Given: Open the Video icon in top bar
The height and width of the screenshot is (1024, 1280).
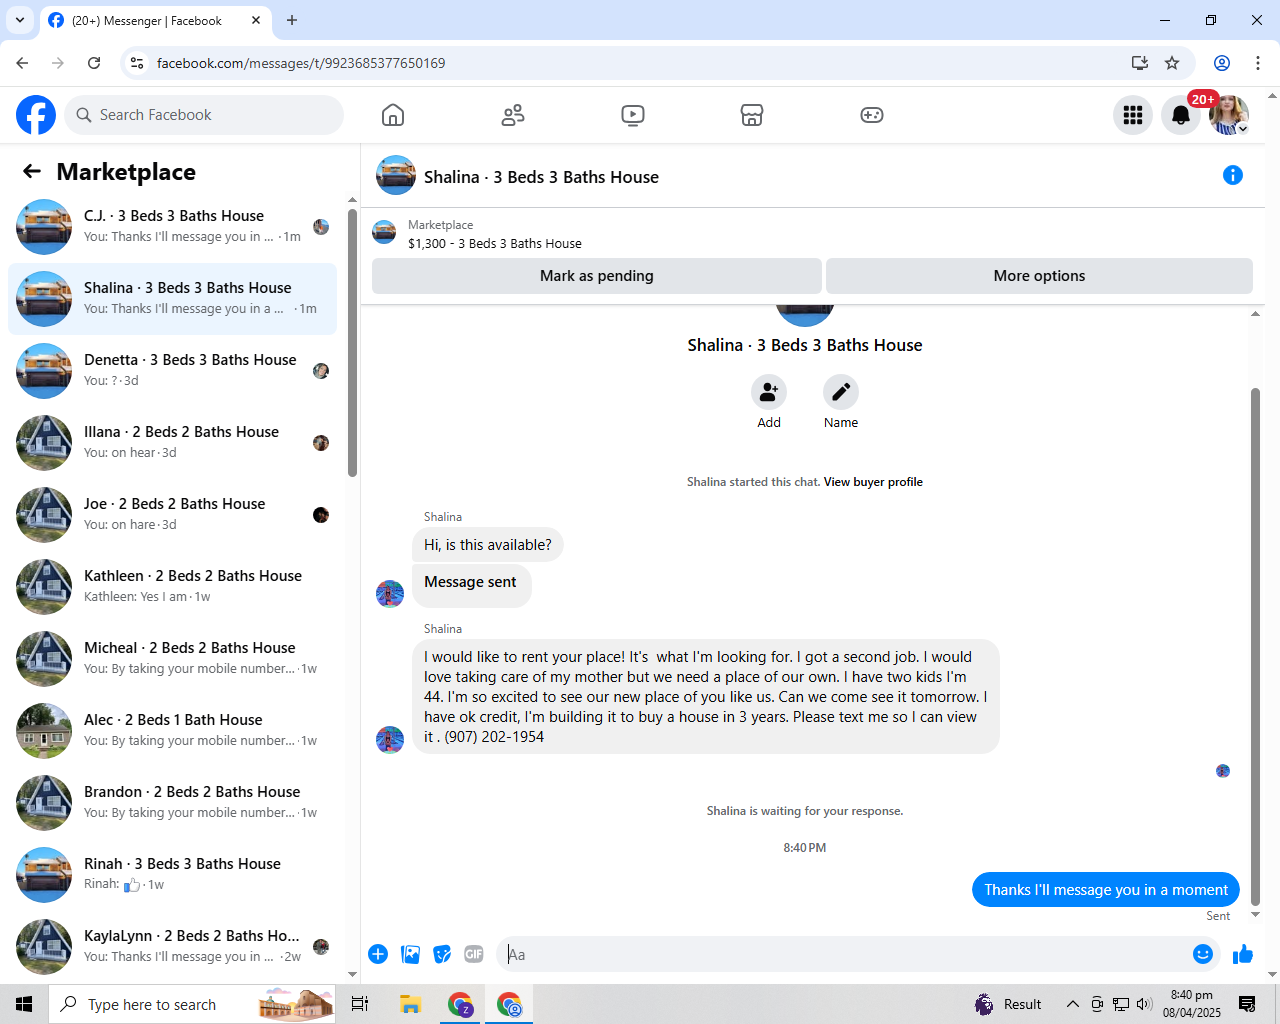Looking at the screenshot, I should pyautogui.click(x=633, y=115).
